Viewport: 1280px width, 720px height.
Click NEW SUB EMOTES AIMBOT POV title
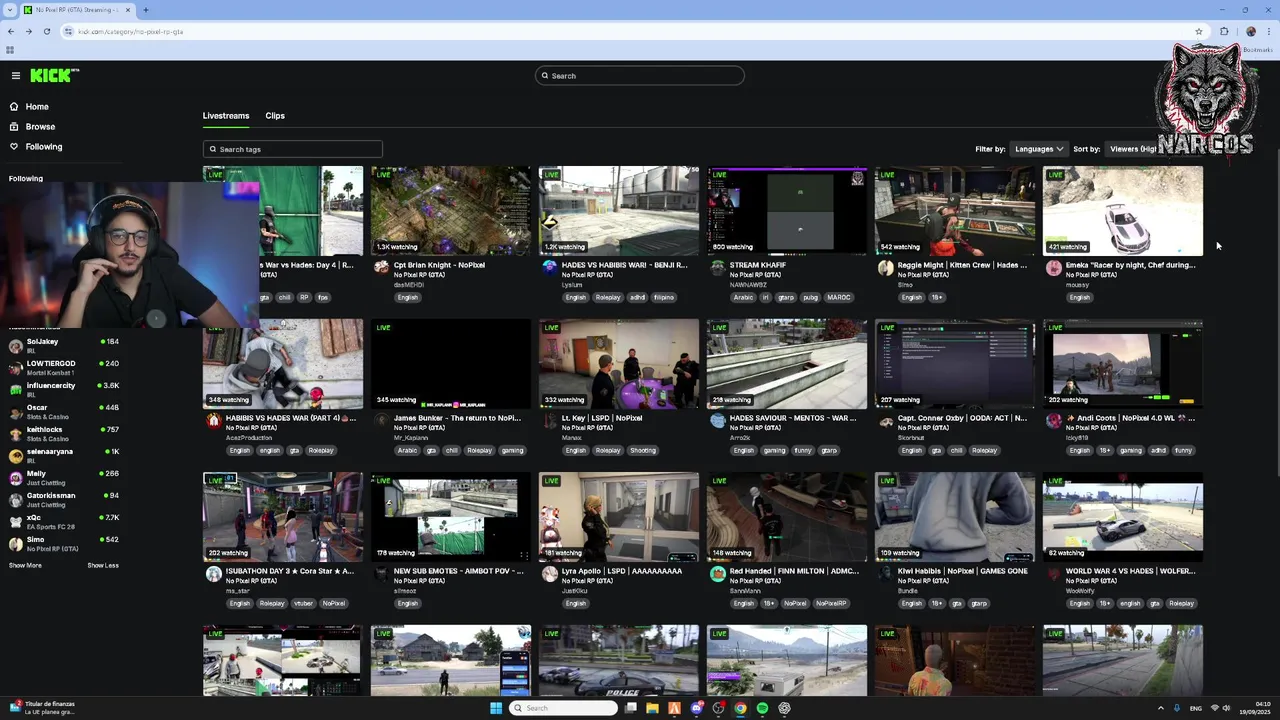pyautogui.click(x=458, y=571)
